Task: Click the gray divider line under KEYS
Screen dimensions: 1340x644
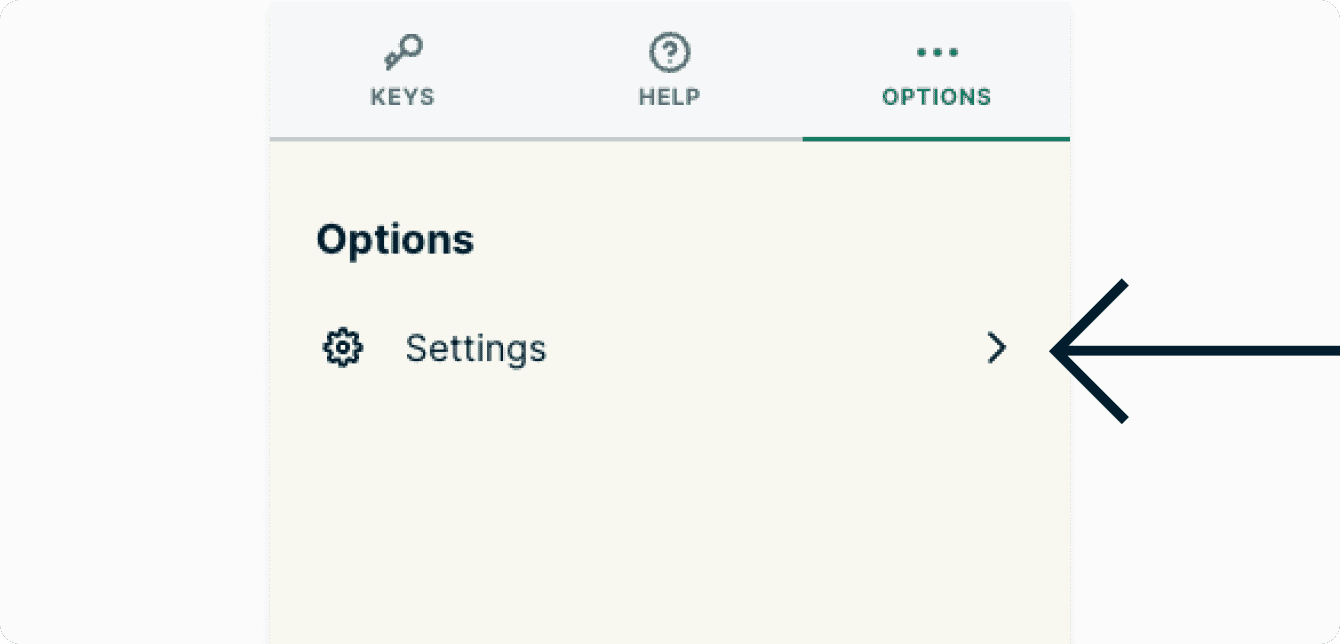Action: (403, 139)
